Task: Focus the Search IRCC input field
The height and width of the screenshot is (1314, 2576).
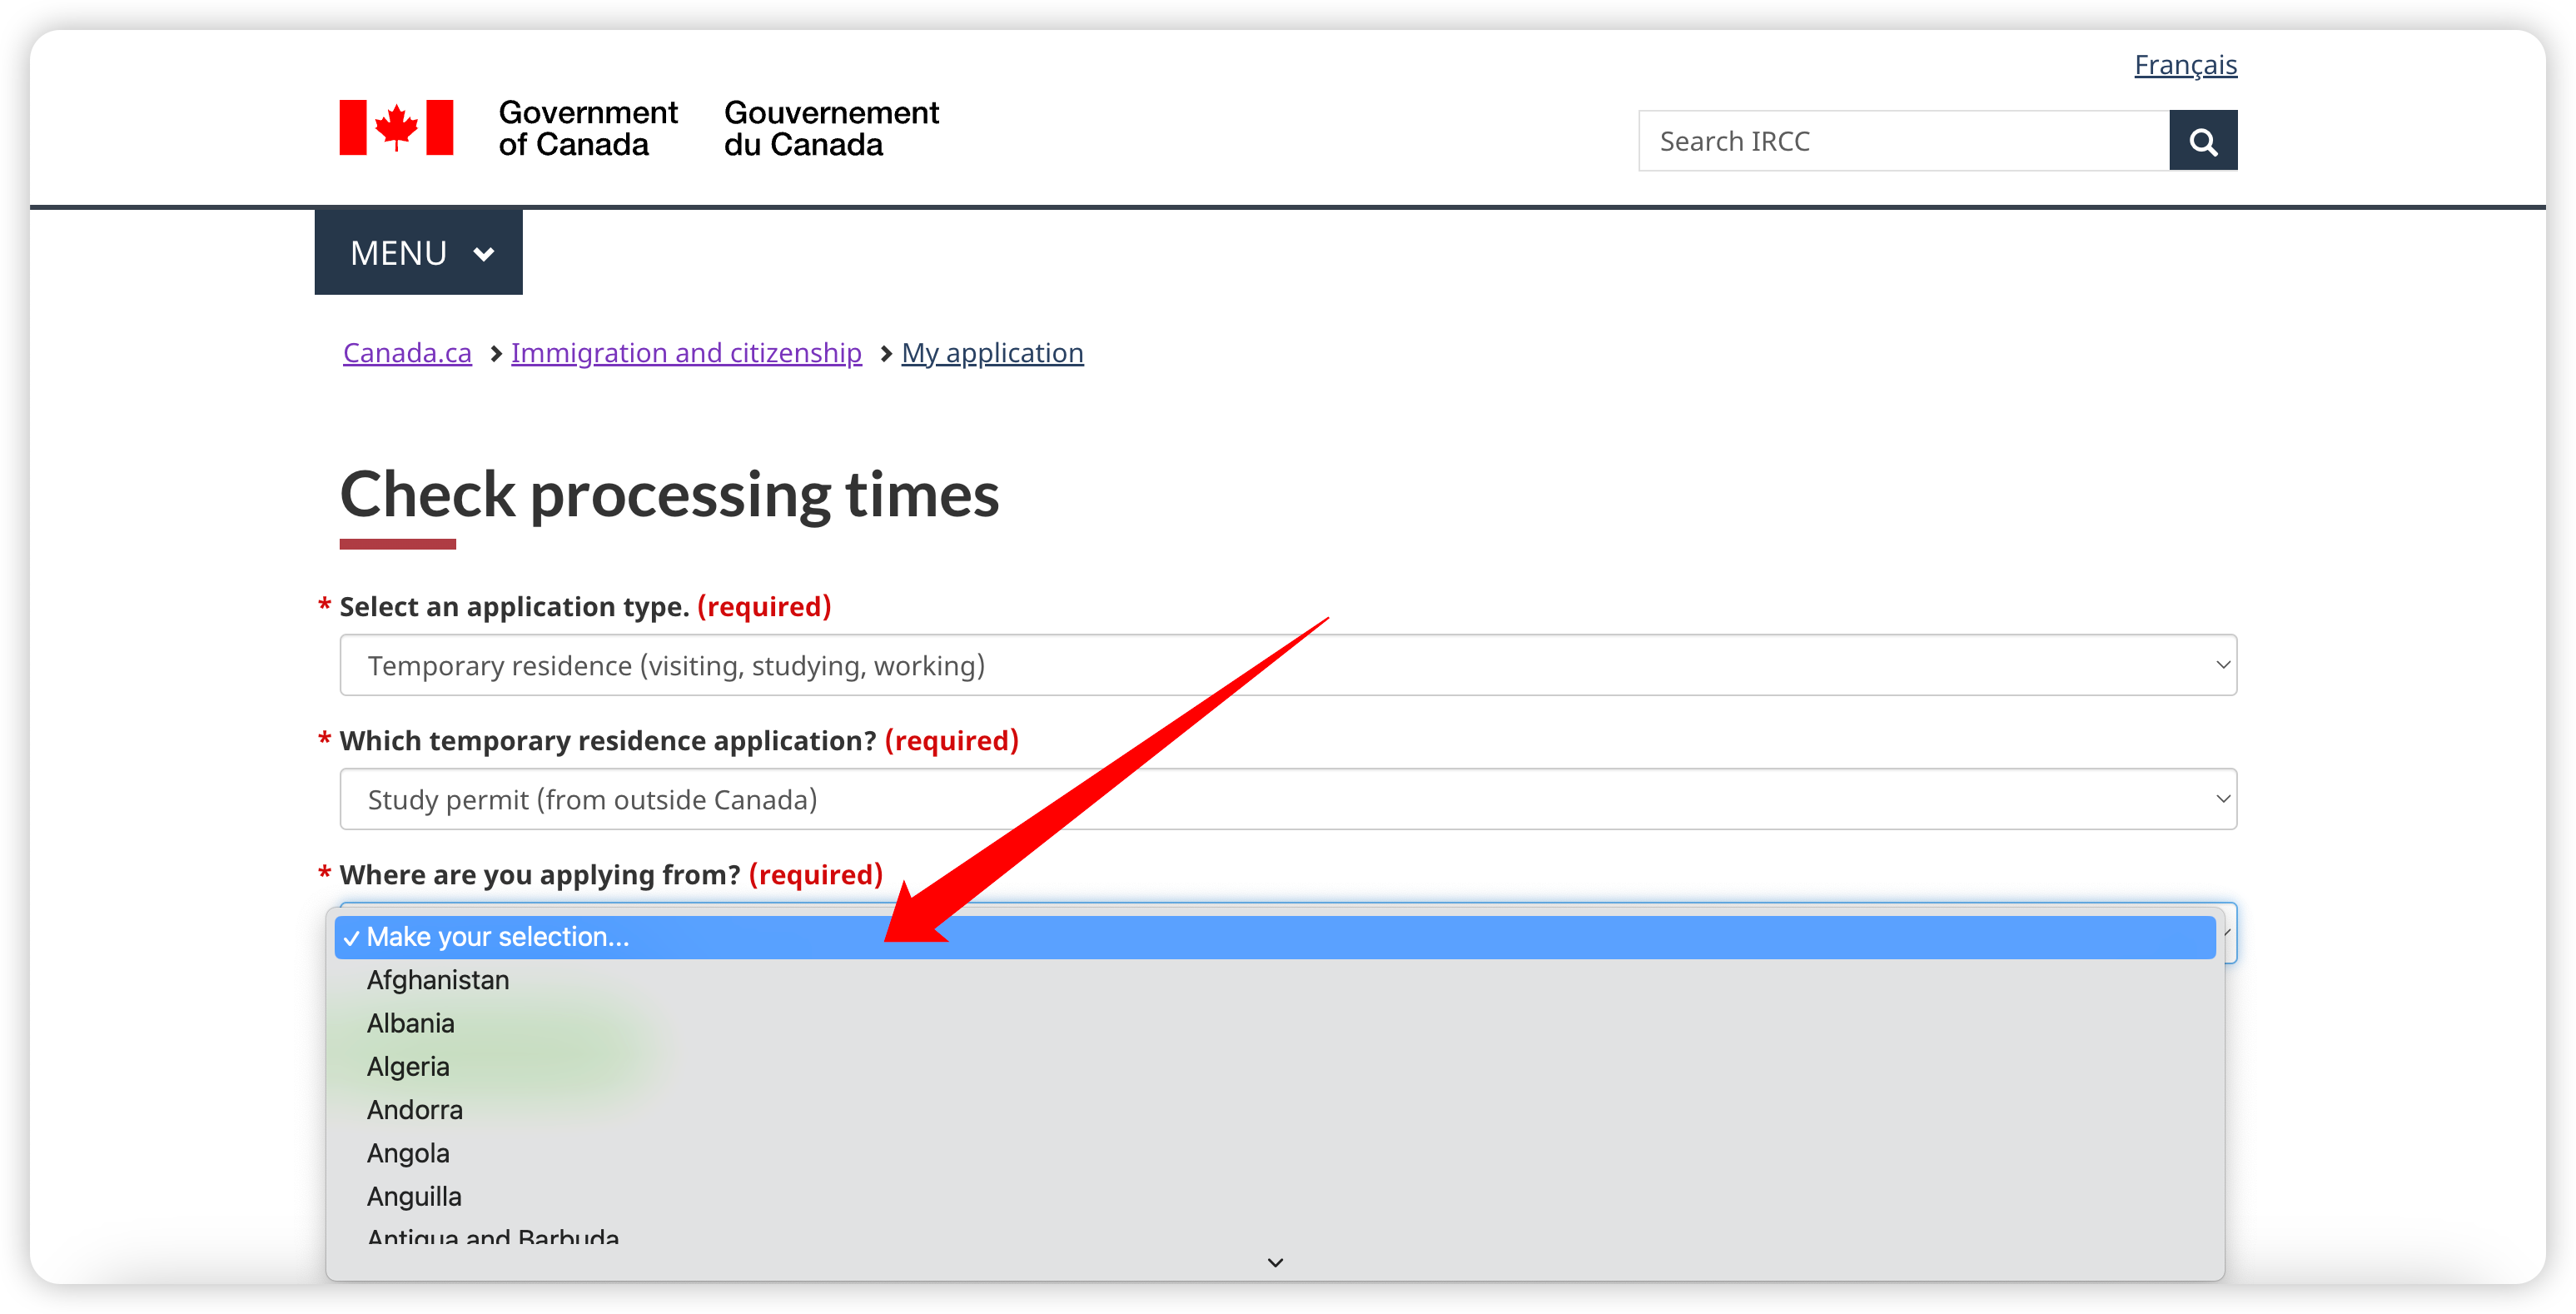Action: click(1903, 141)
